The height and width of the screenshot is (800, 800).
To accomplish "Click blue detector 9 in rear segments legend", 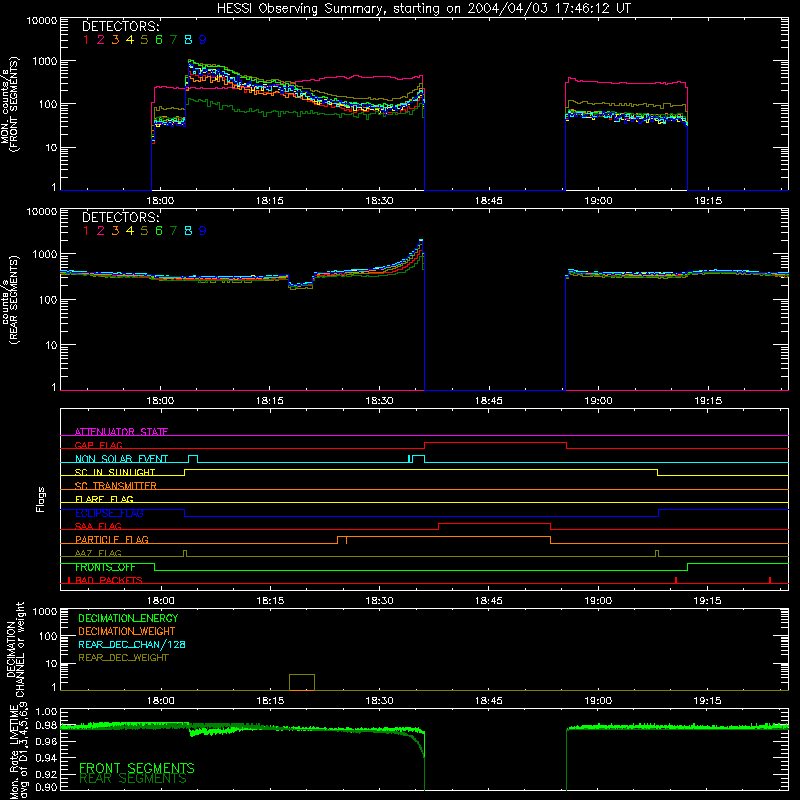I will point(203,231).
